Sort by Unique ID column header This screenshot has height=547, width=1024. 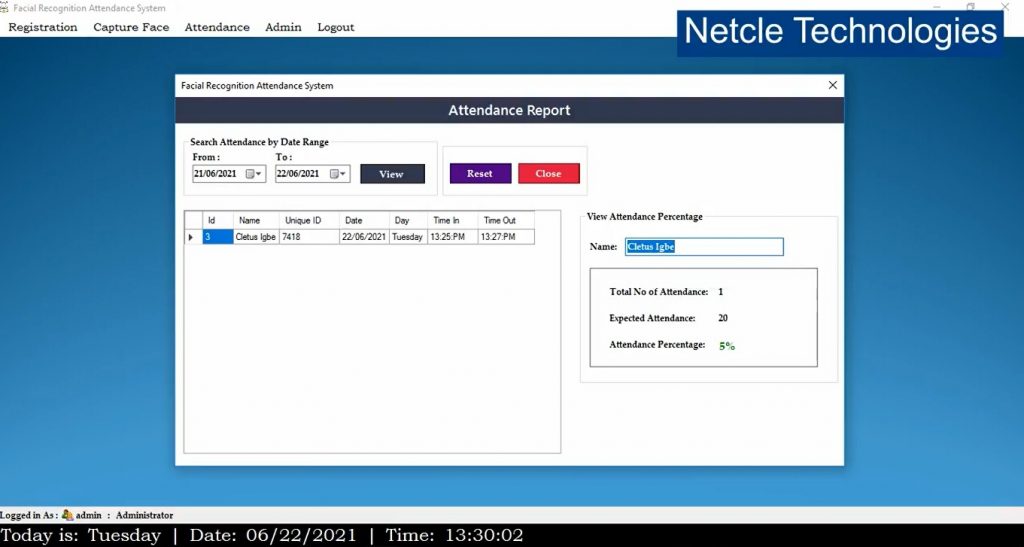pyautogui.click(x=310, y=221)
